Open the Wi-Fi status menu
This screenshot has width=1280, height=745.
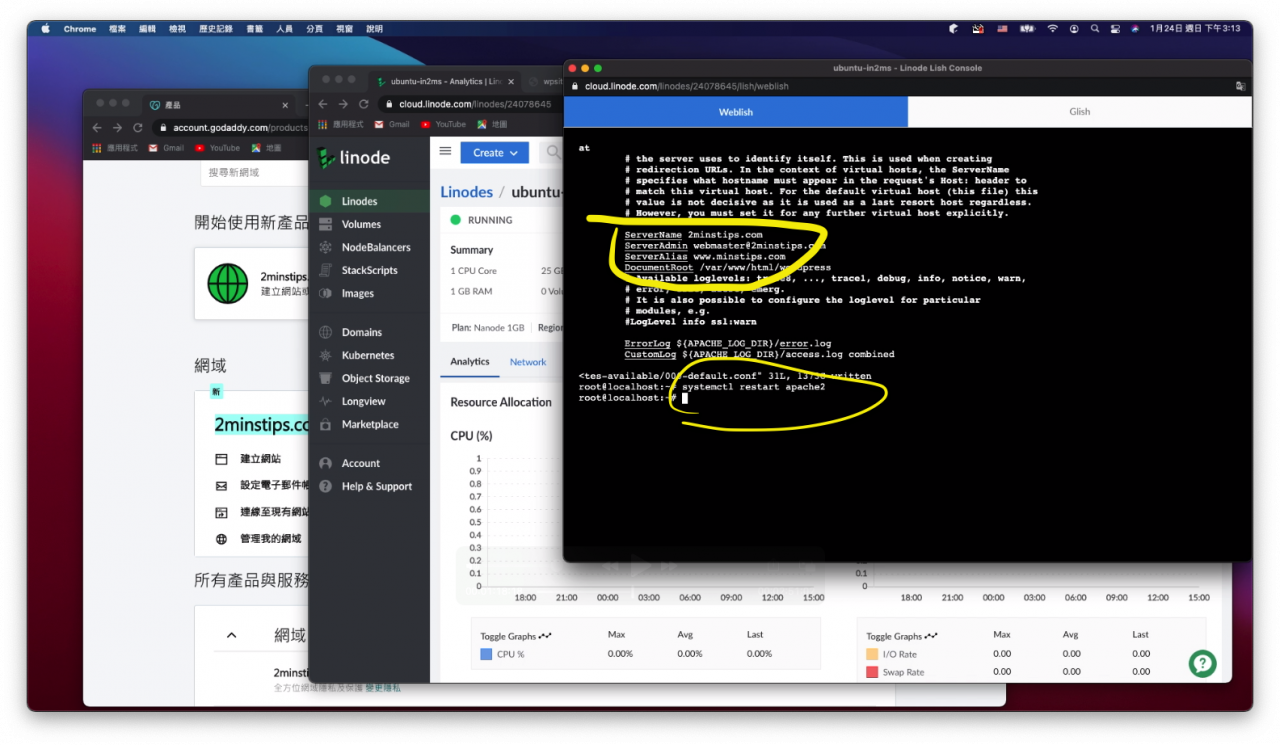(1052, 29)
